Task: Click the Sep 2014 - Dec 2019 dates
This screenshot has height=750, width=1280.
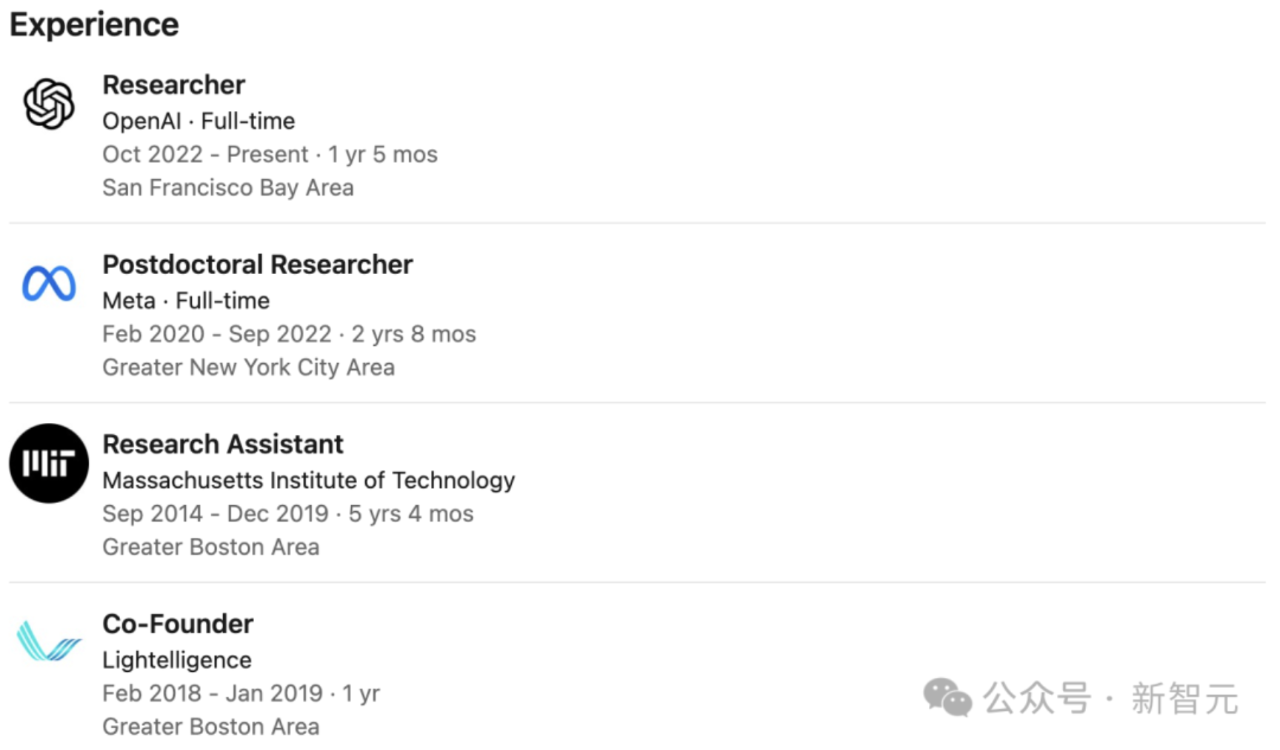Action: click(215, 514)
